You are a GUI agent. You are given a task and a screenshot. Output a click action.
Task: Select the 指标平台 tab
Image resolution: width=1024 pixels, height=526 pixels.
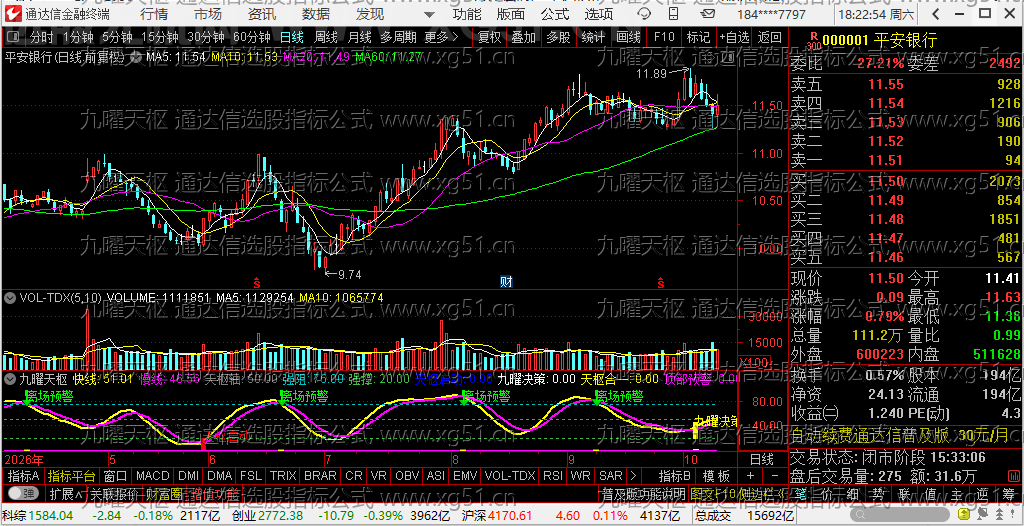(72, 476)
